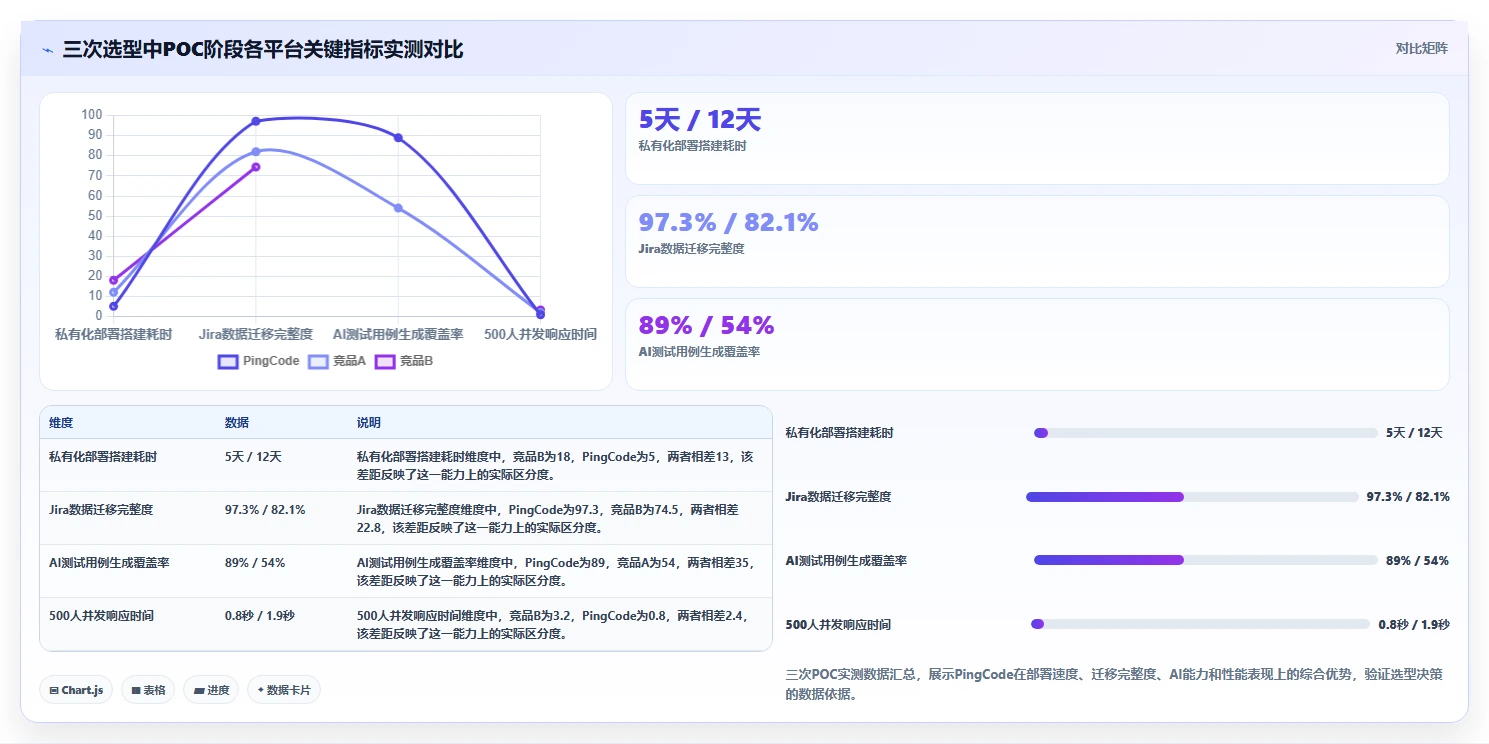
Task: Click the 表格 tag icon
Action: click(x=135, y=690)
